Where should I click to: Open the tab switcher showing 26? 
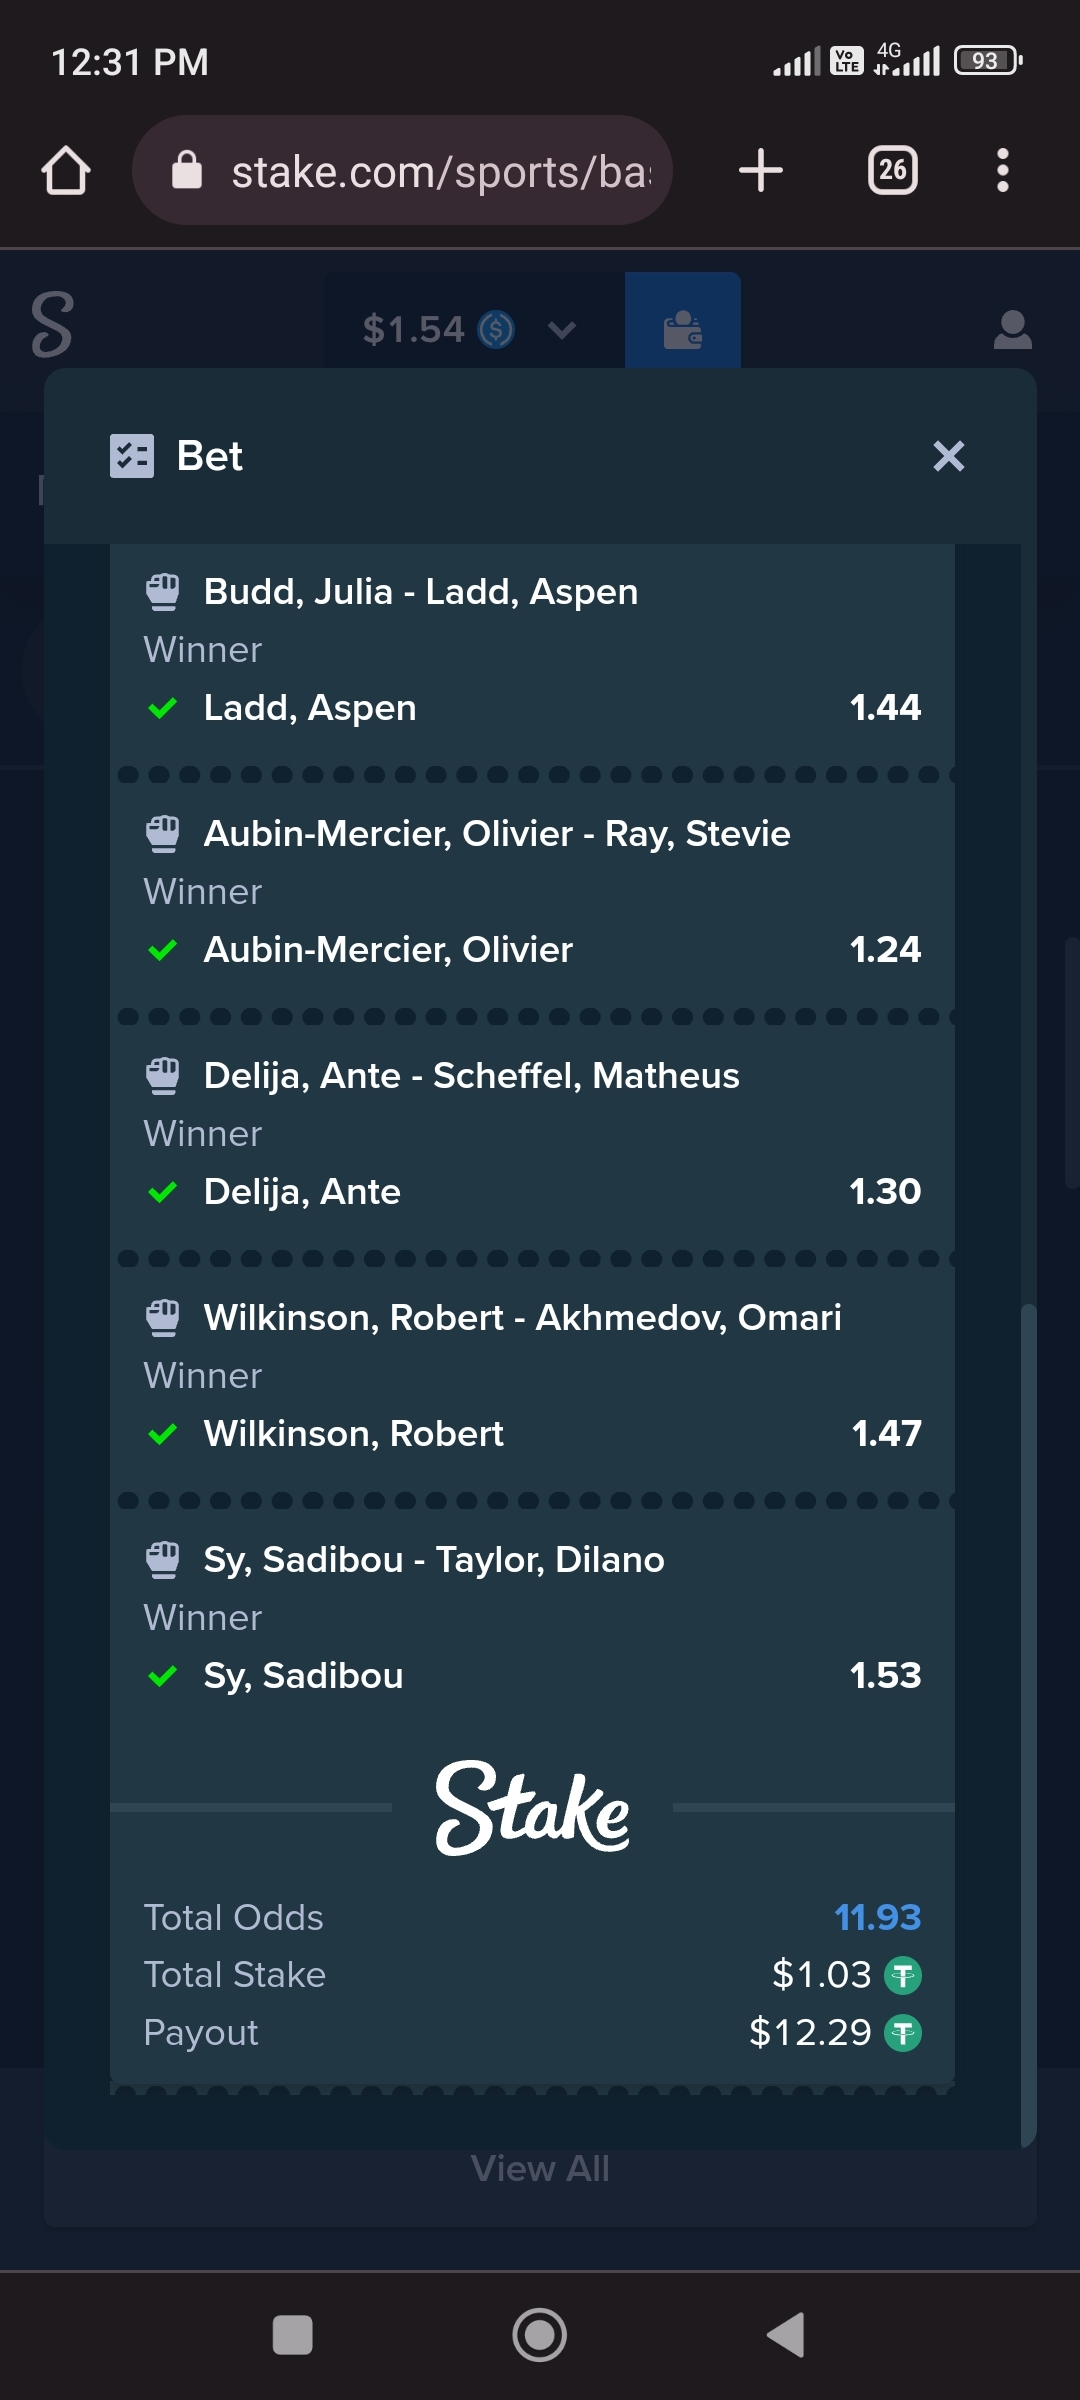(893, 170)
